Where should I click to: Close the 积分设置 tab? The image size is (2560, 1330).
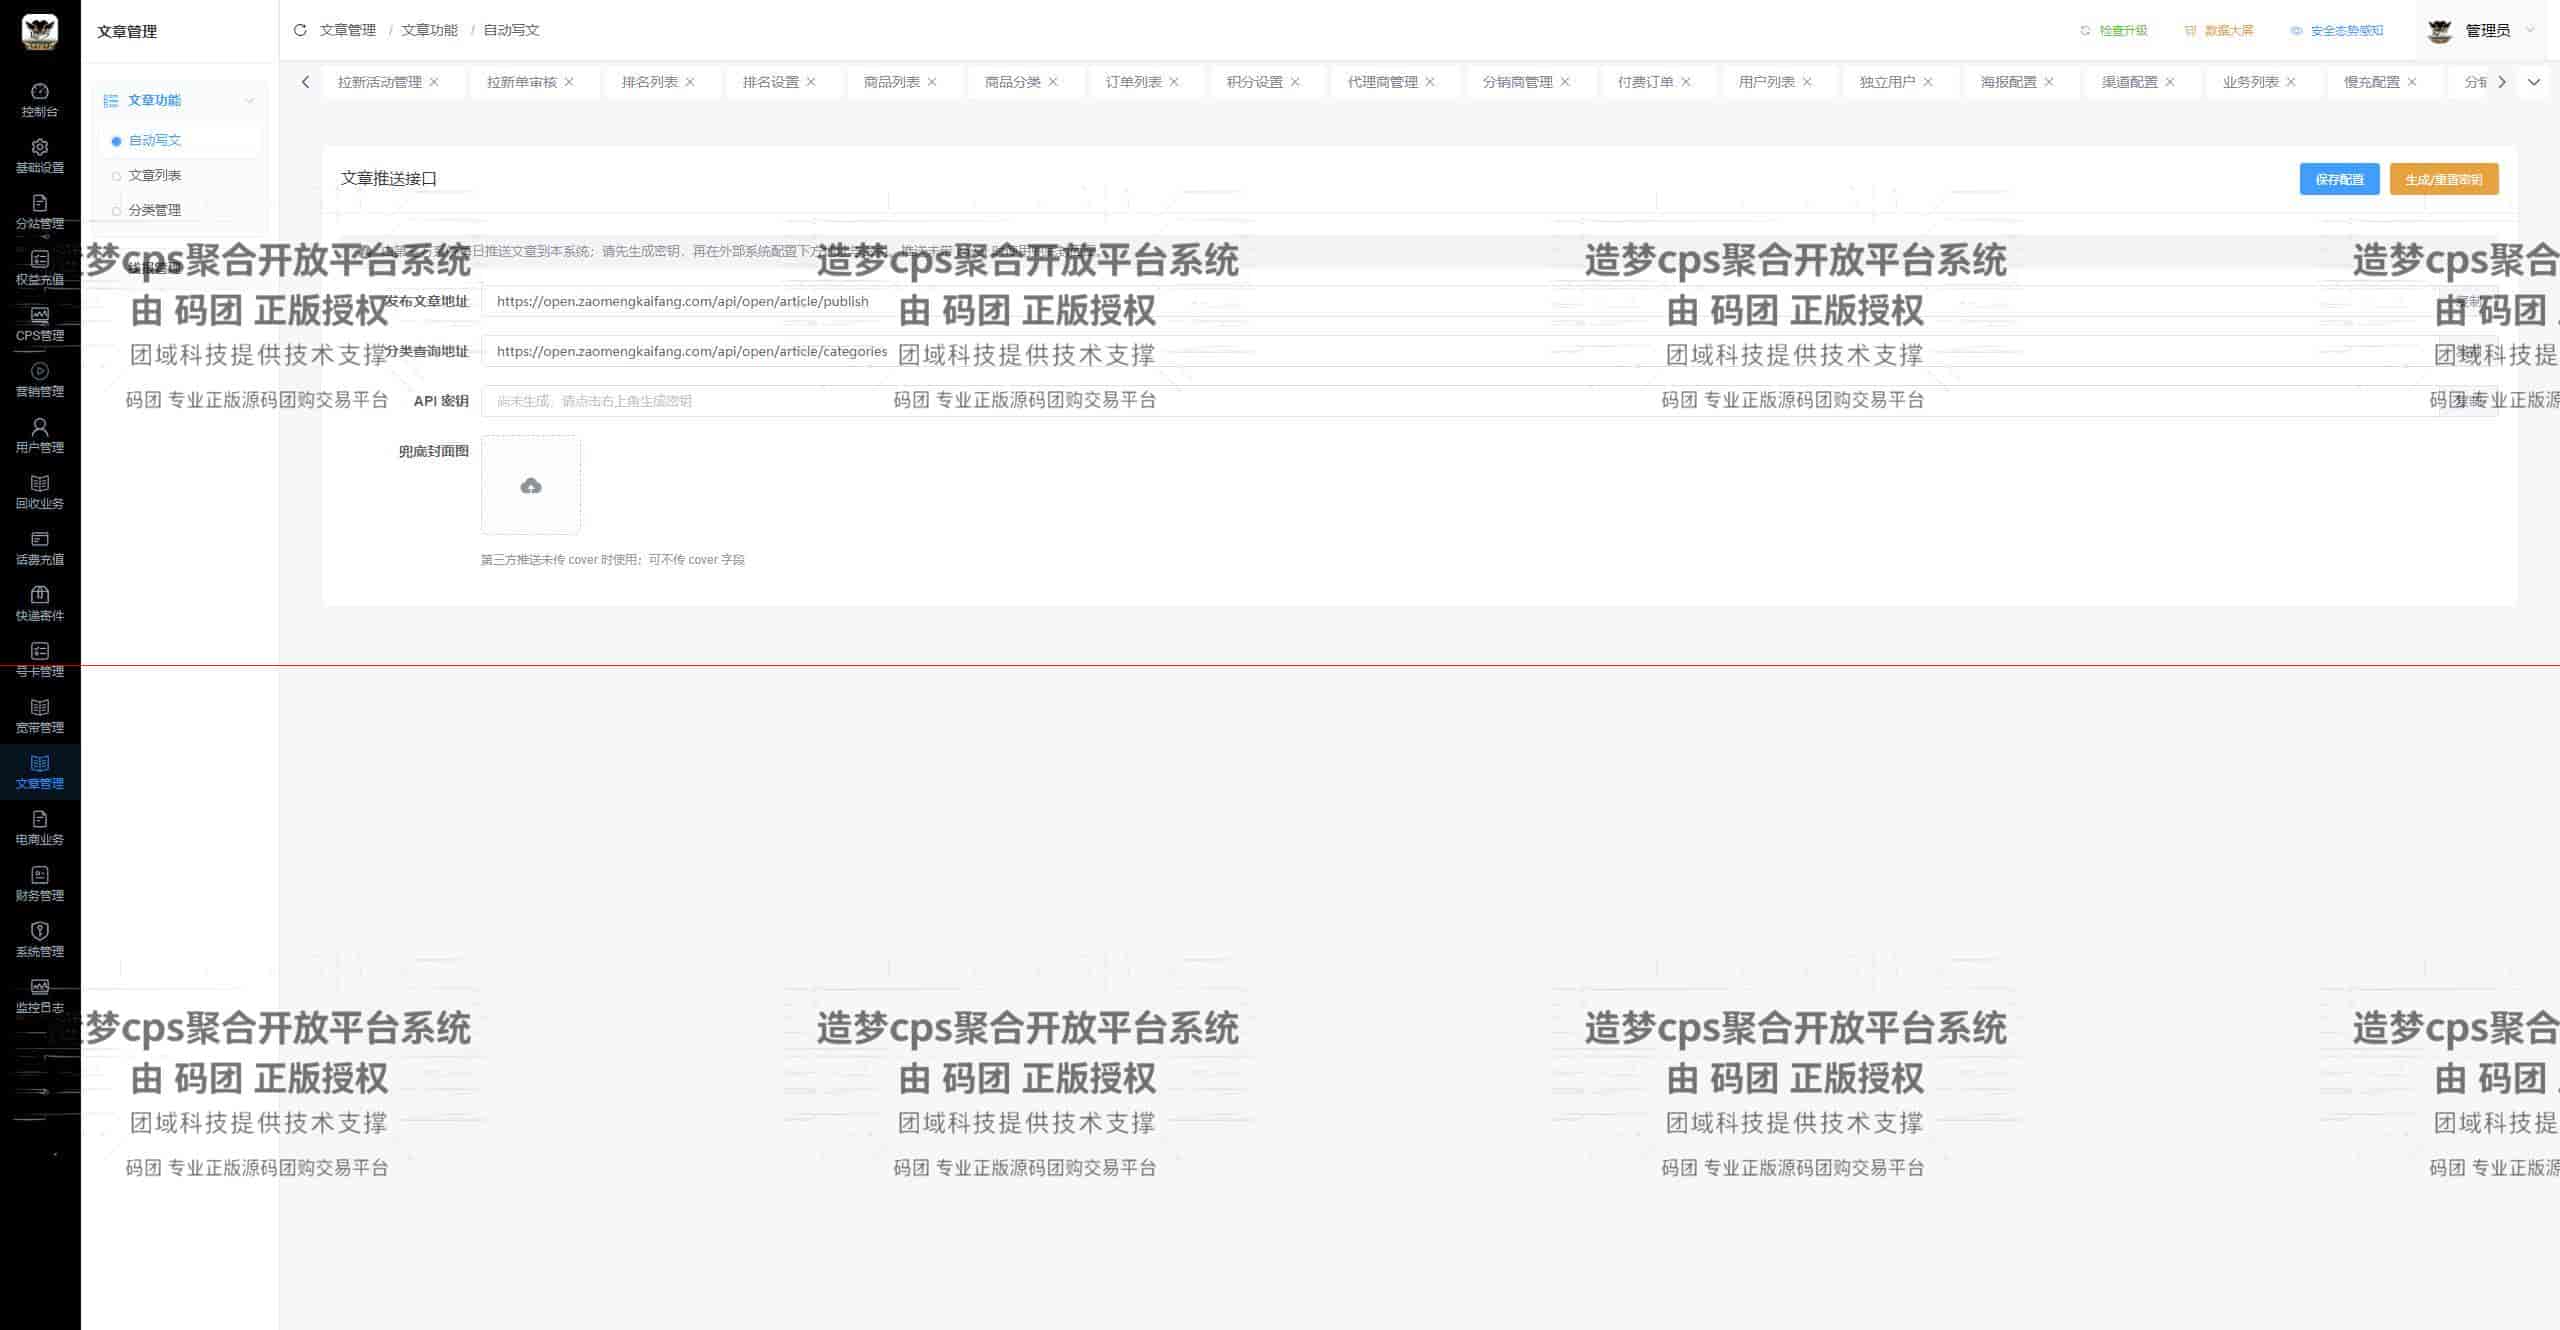pyautogui.click(x=1295, y=82)
